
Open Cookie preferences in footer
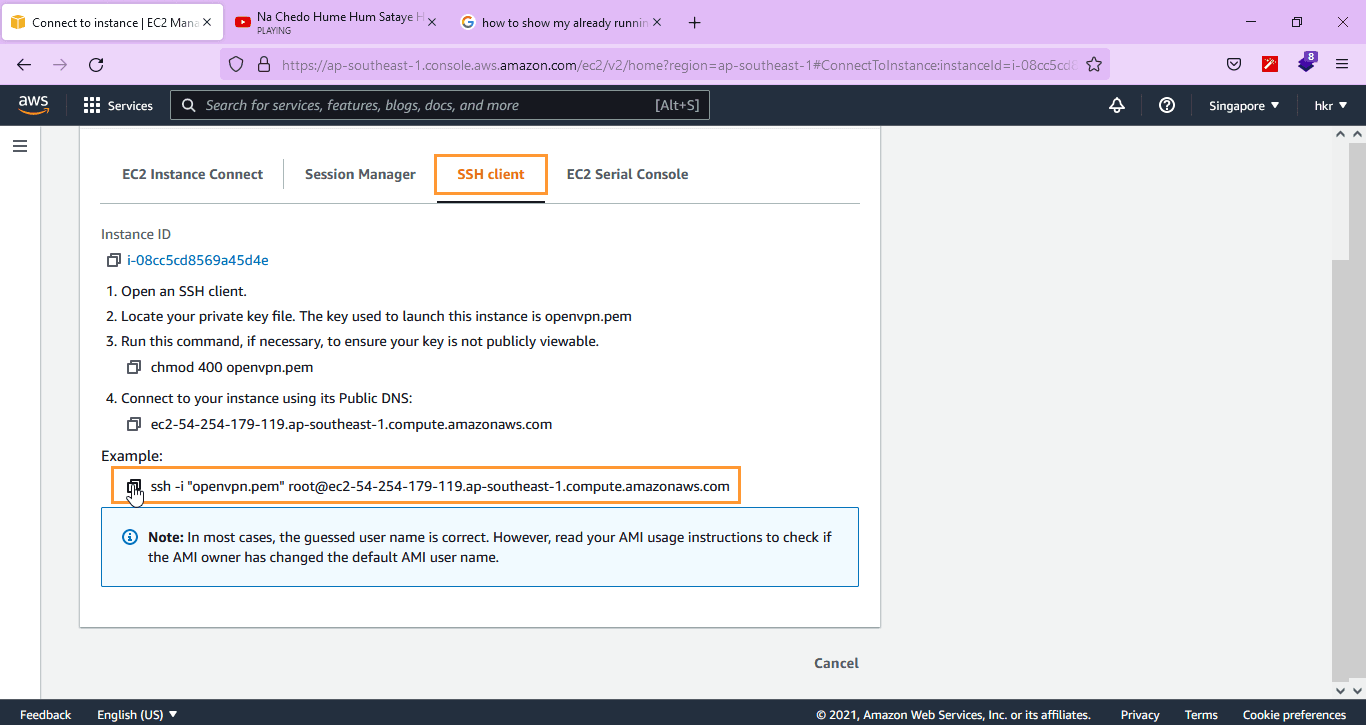[1294, 714]
